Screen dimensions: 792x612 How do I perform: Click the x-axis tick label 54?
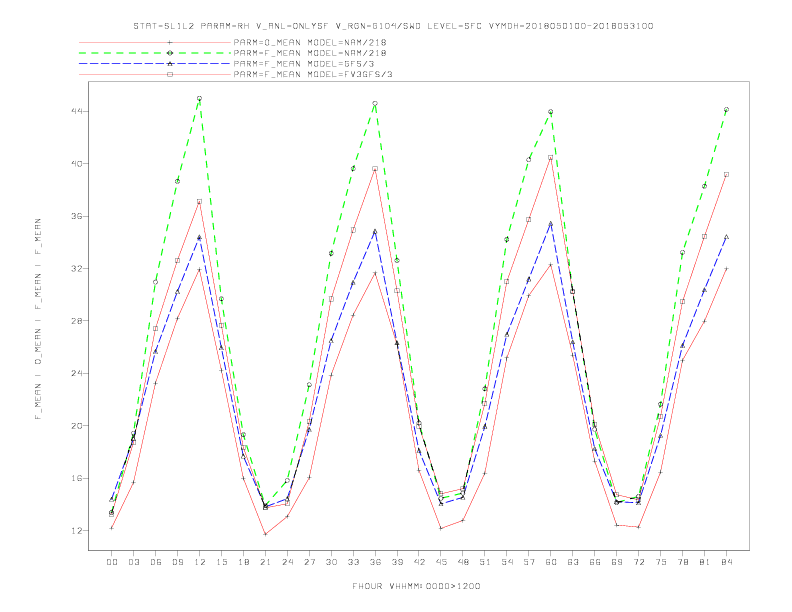[507, 562]
